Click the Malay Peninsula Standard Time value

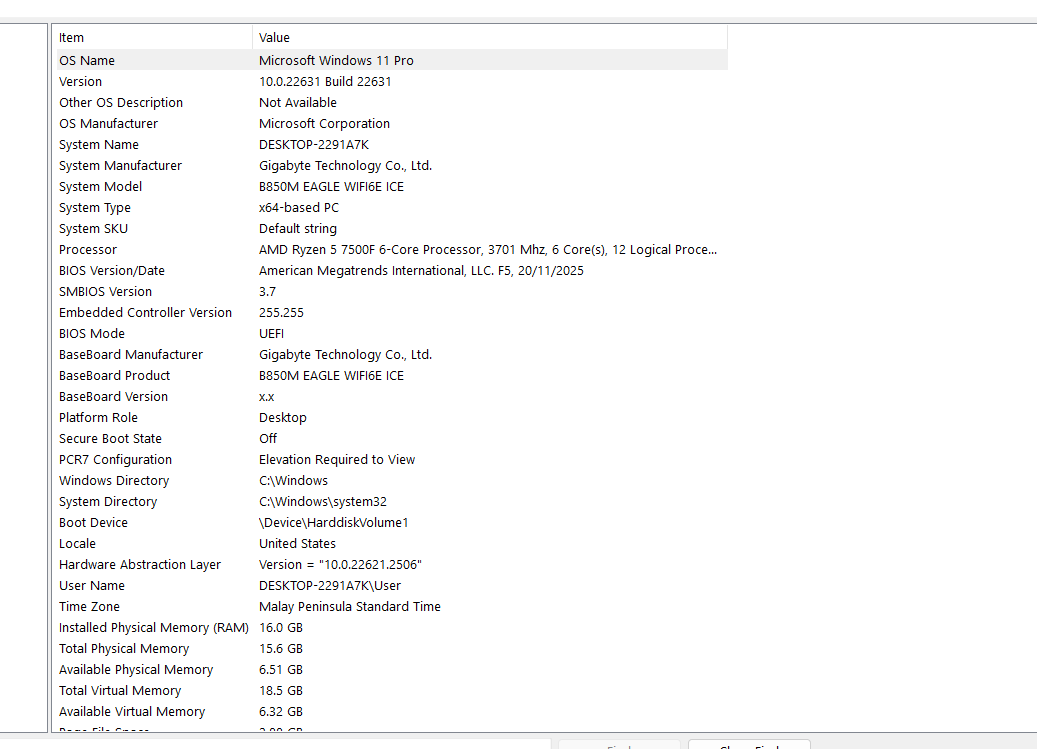[x=349, y=607]
